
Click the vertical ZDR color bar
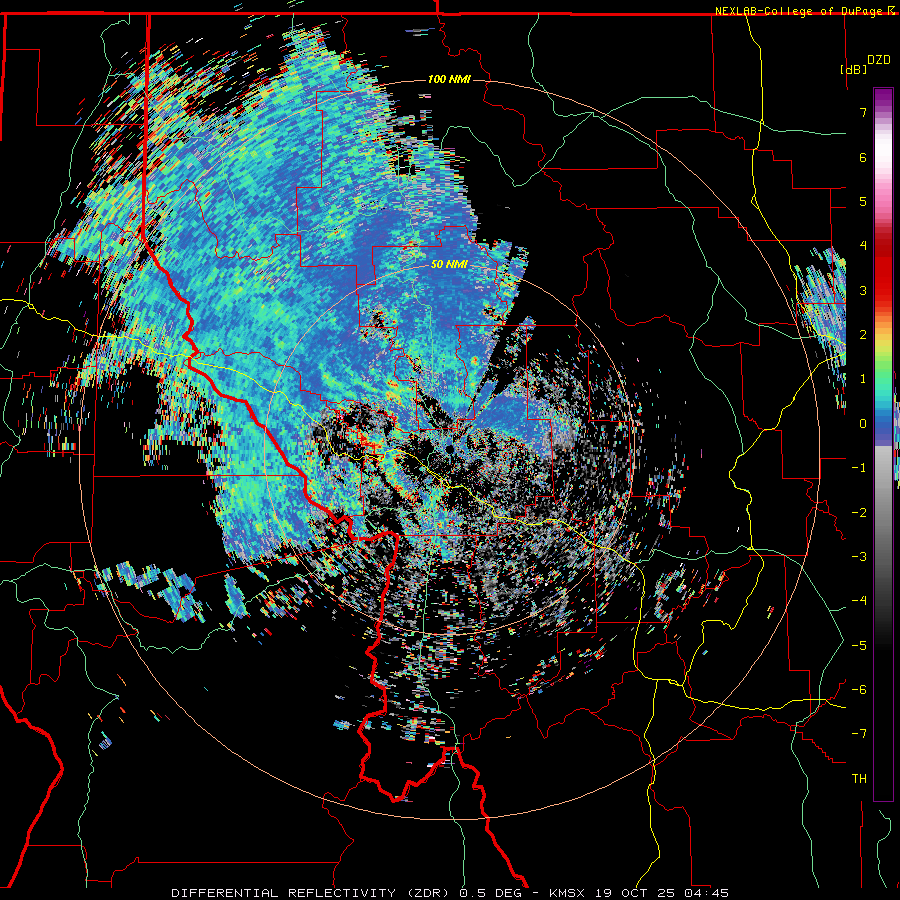tap(883, 444)
